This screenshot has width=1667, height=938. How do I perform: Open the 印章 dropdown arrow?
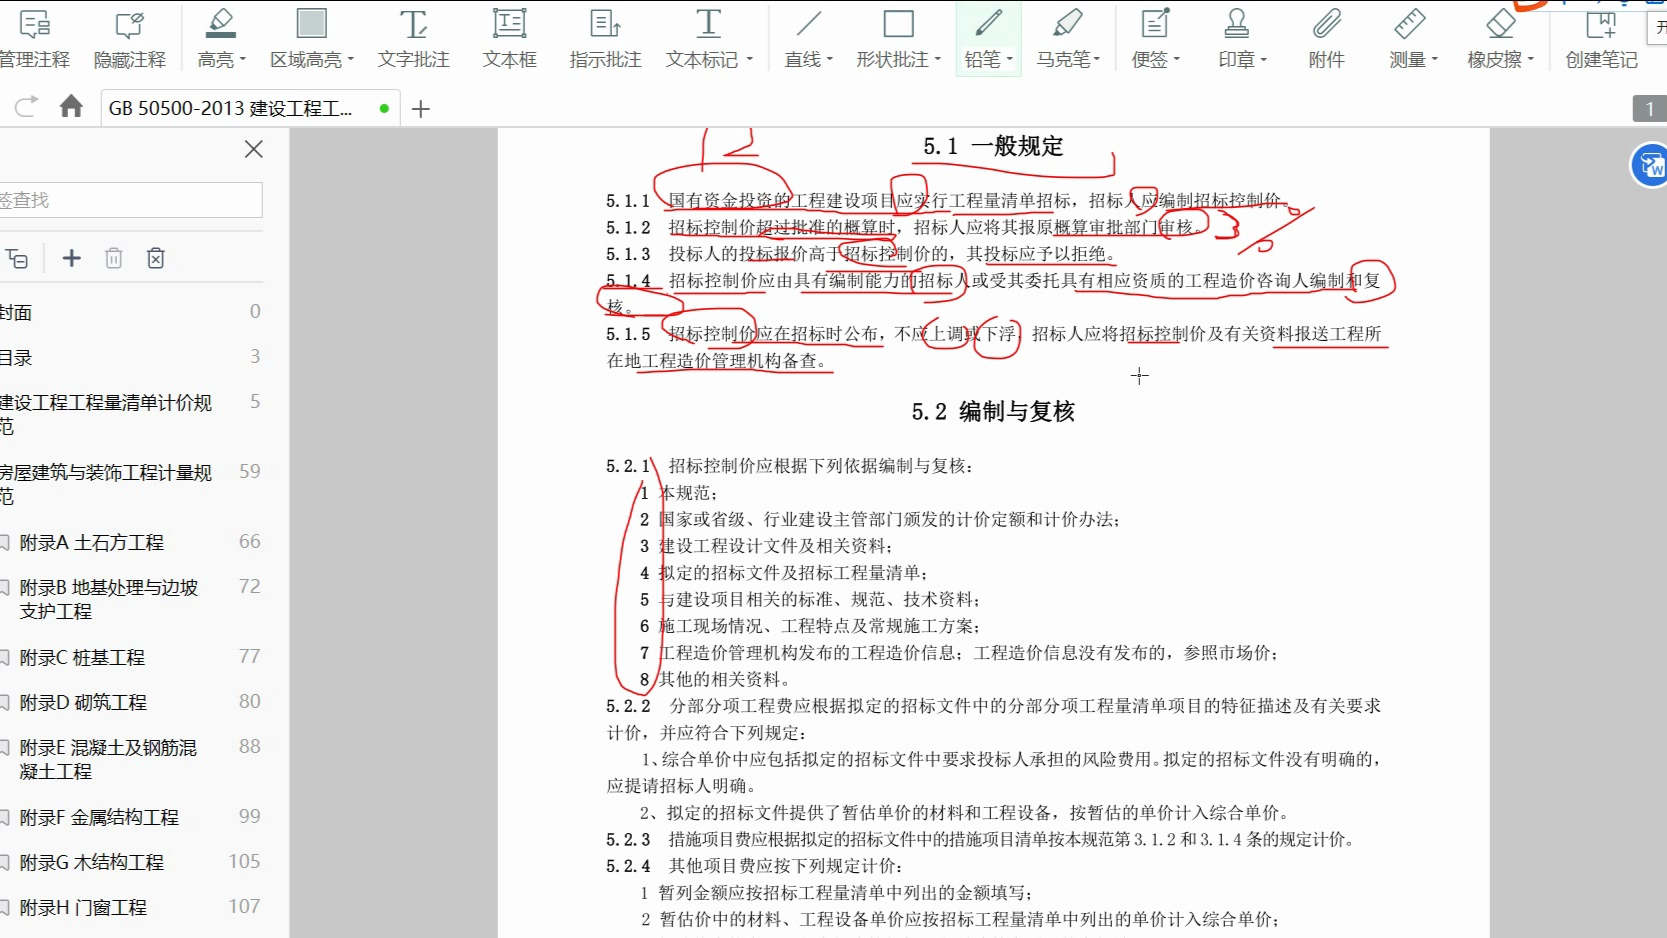1264,60
